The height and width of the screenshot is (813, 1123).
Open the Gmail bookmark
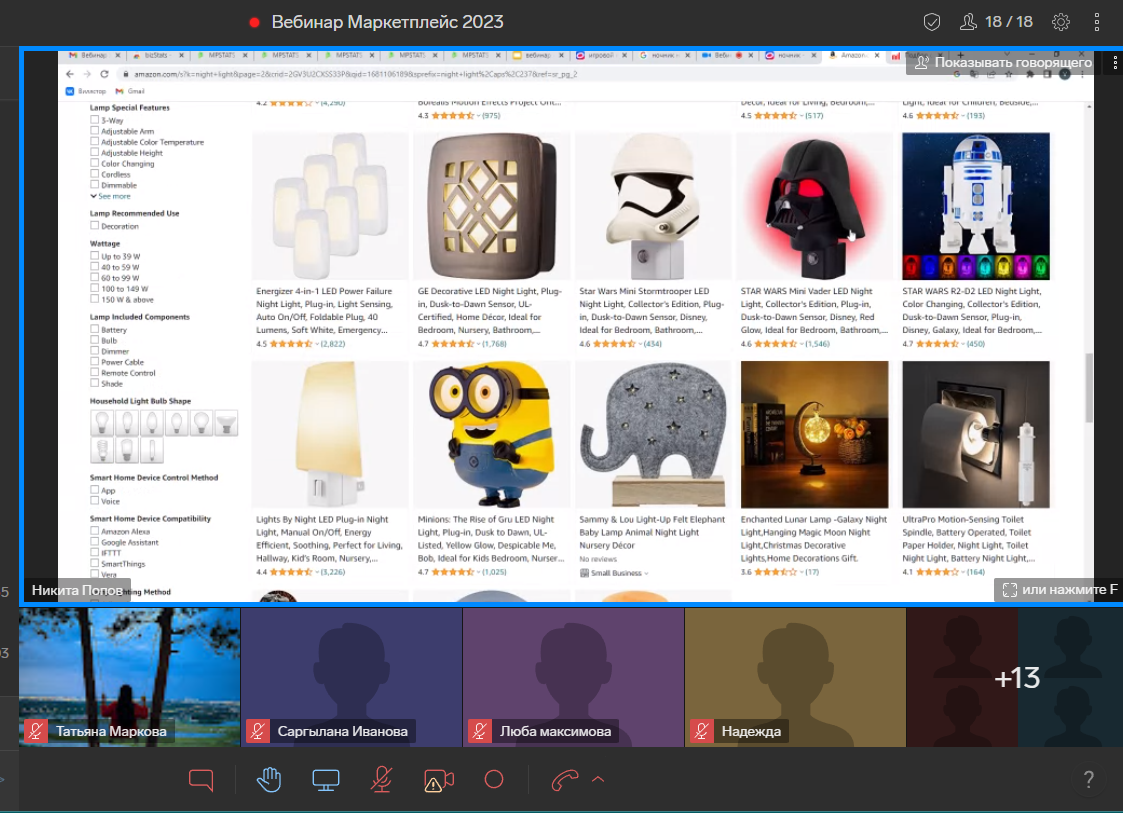(x=130, y=91)
